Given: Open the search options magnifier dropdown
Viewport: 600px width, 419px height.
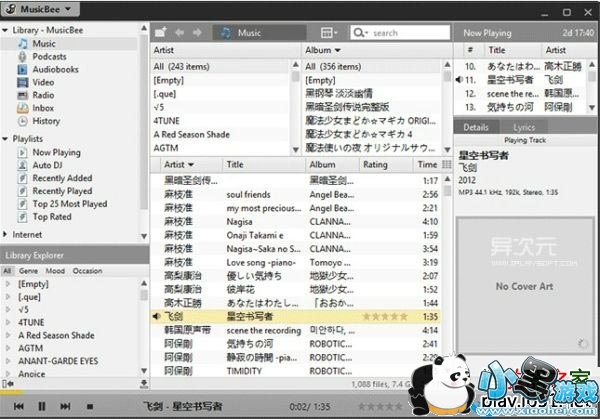Looking at the screenshot, I should [x=360, y=33].
